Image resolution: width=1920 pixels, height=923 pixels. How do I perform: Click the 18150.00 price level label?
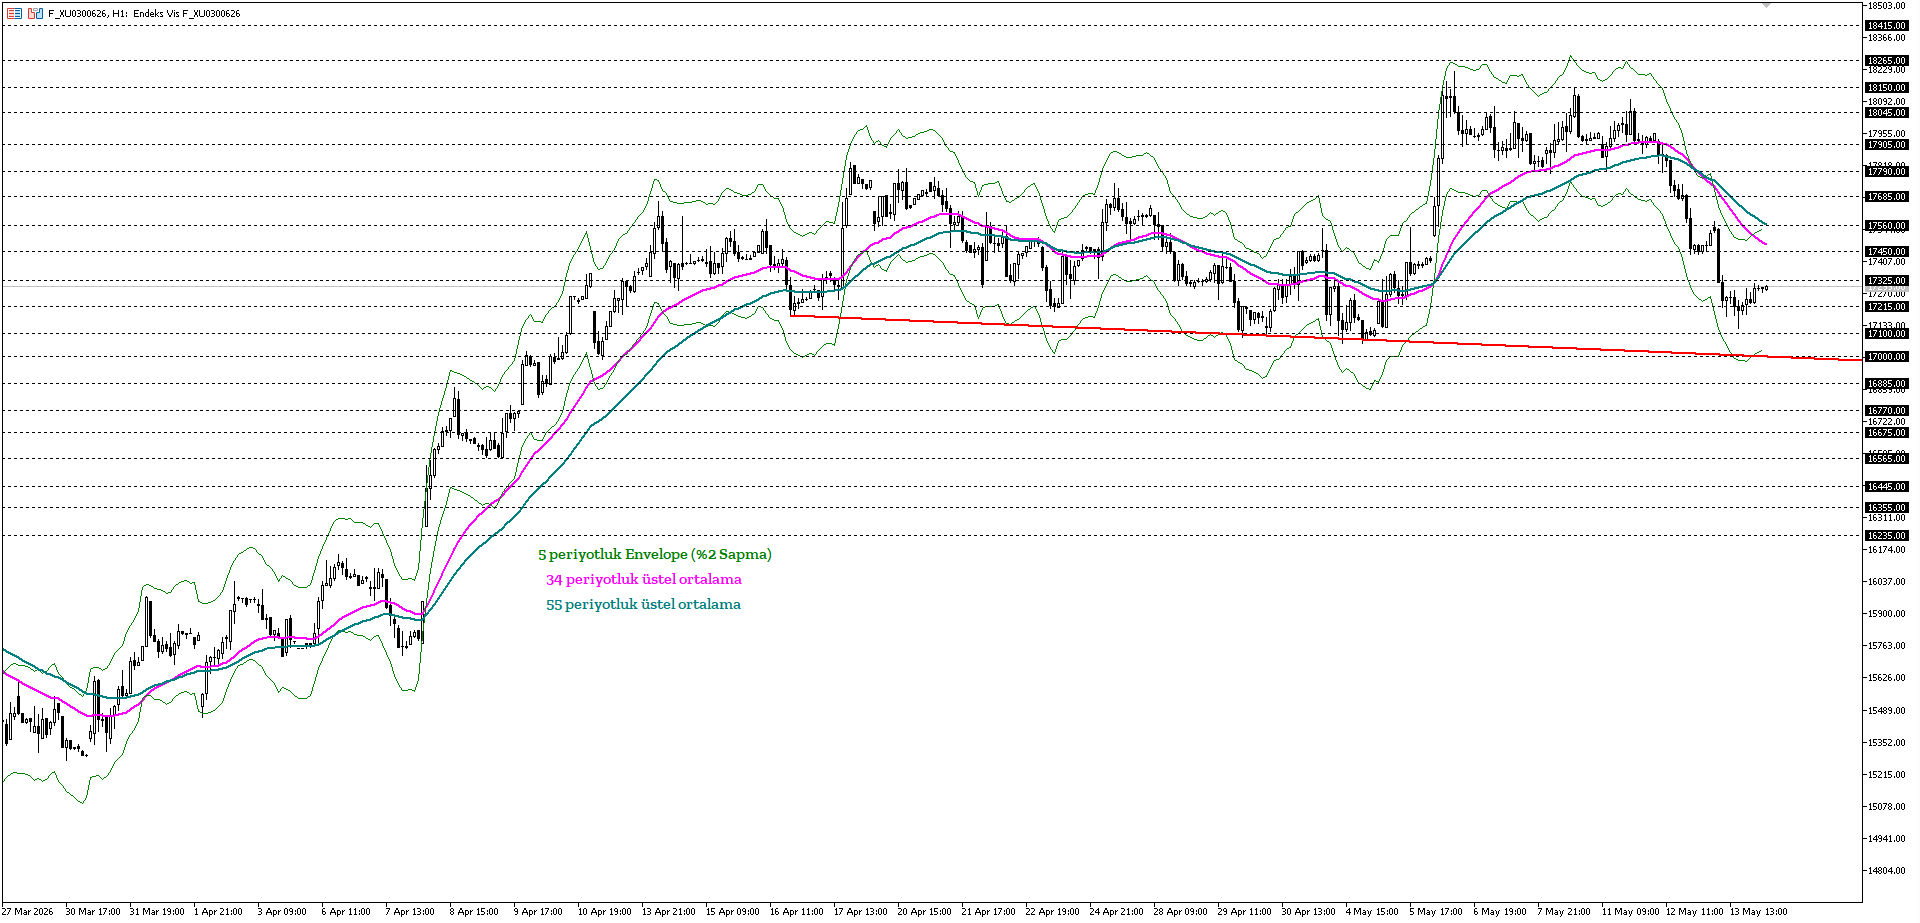1886,88
